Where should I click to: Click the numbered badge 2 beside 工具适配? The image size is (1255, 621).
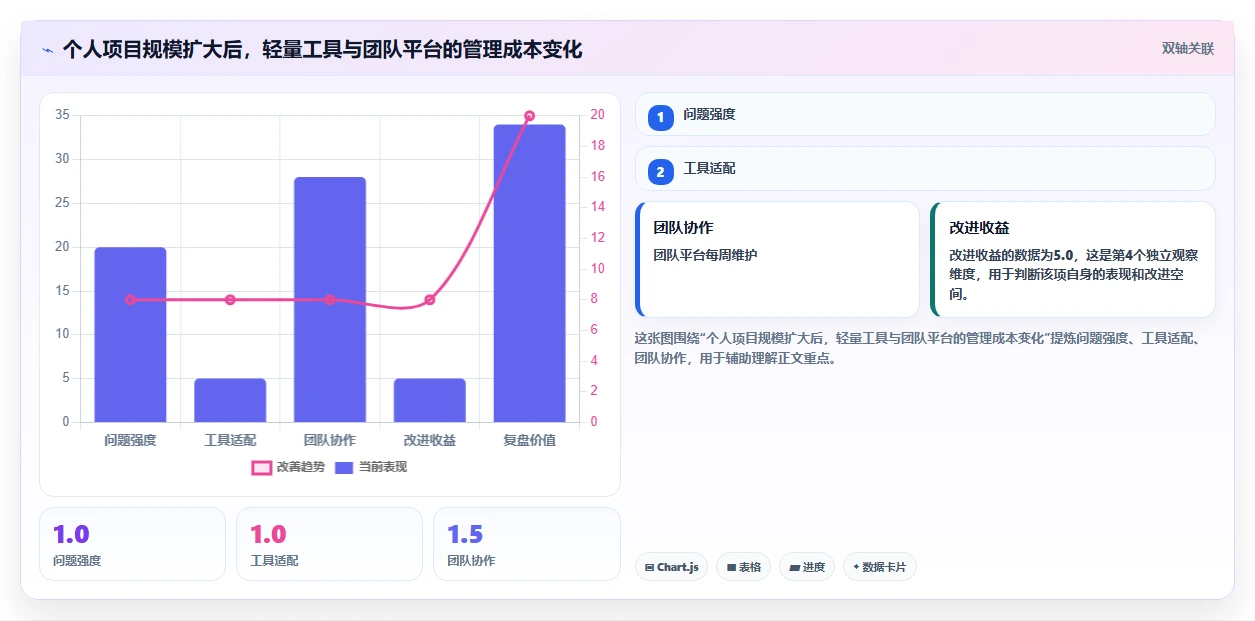(660, 172)
